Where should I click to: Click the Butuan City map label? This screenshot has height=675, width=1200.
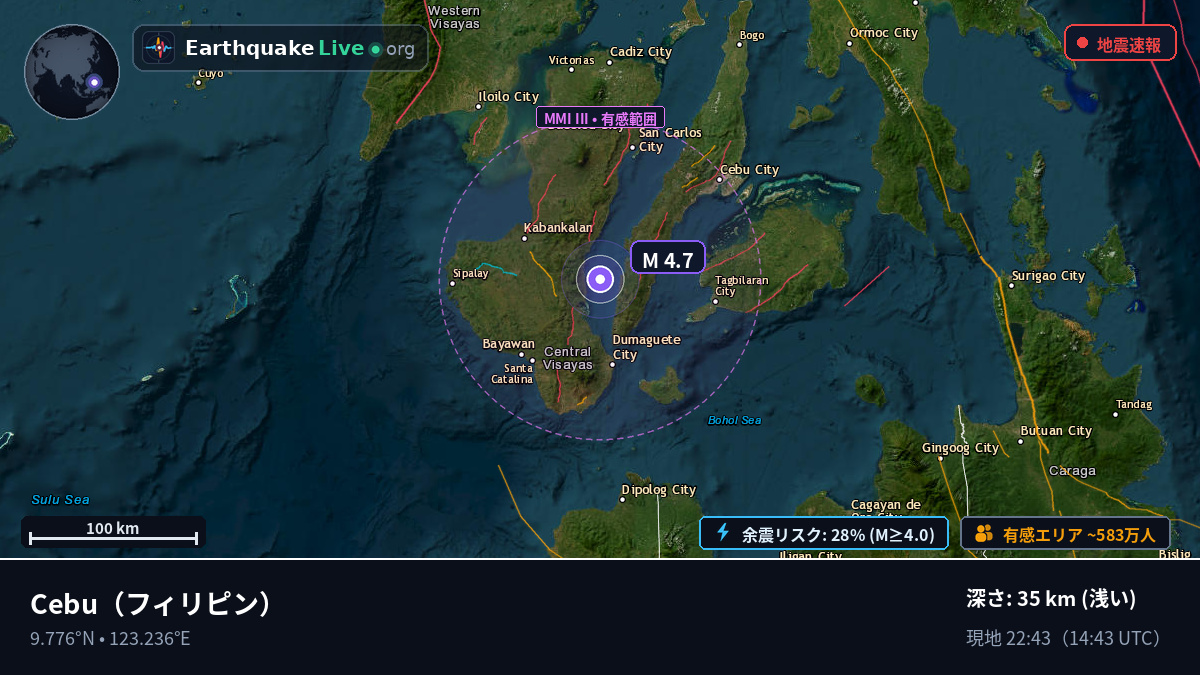click(1056, 431)
